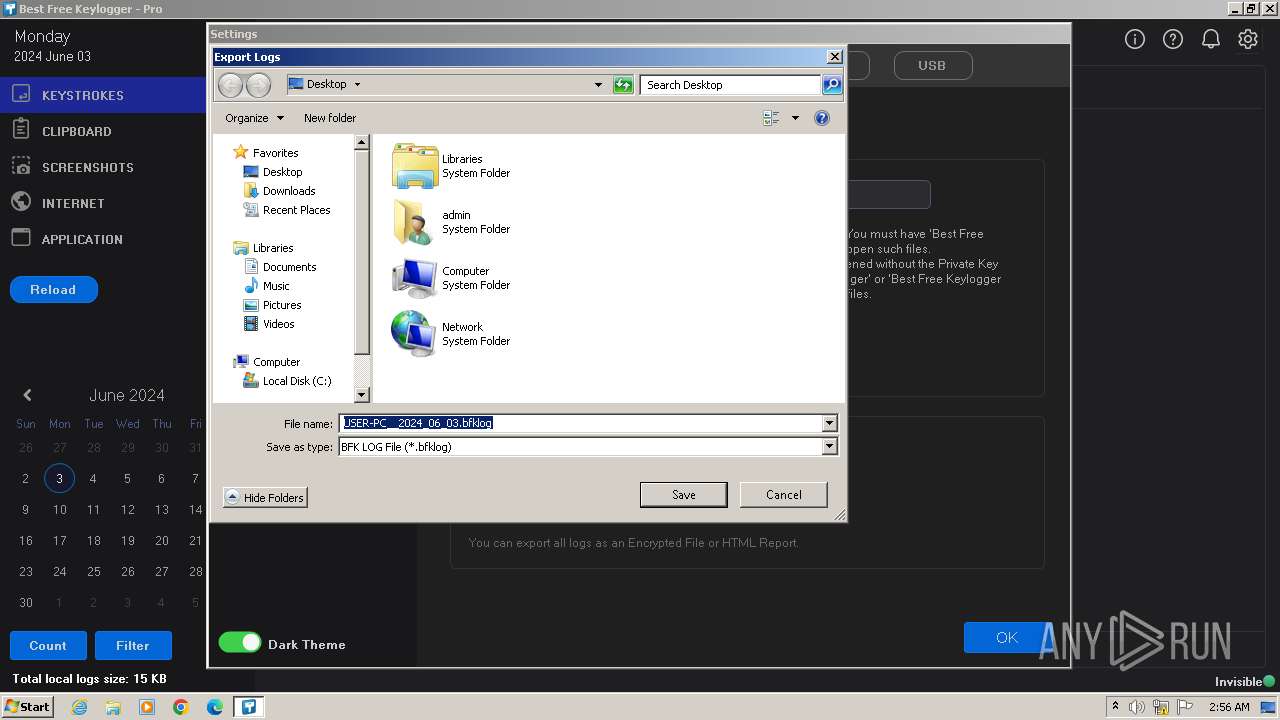Select Local Disk (C:) in navigation pane
The image size is (1280, 720).
pos(296,381)
